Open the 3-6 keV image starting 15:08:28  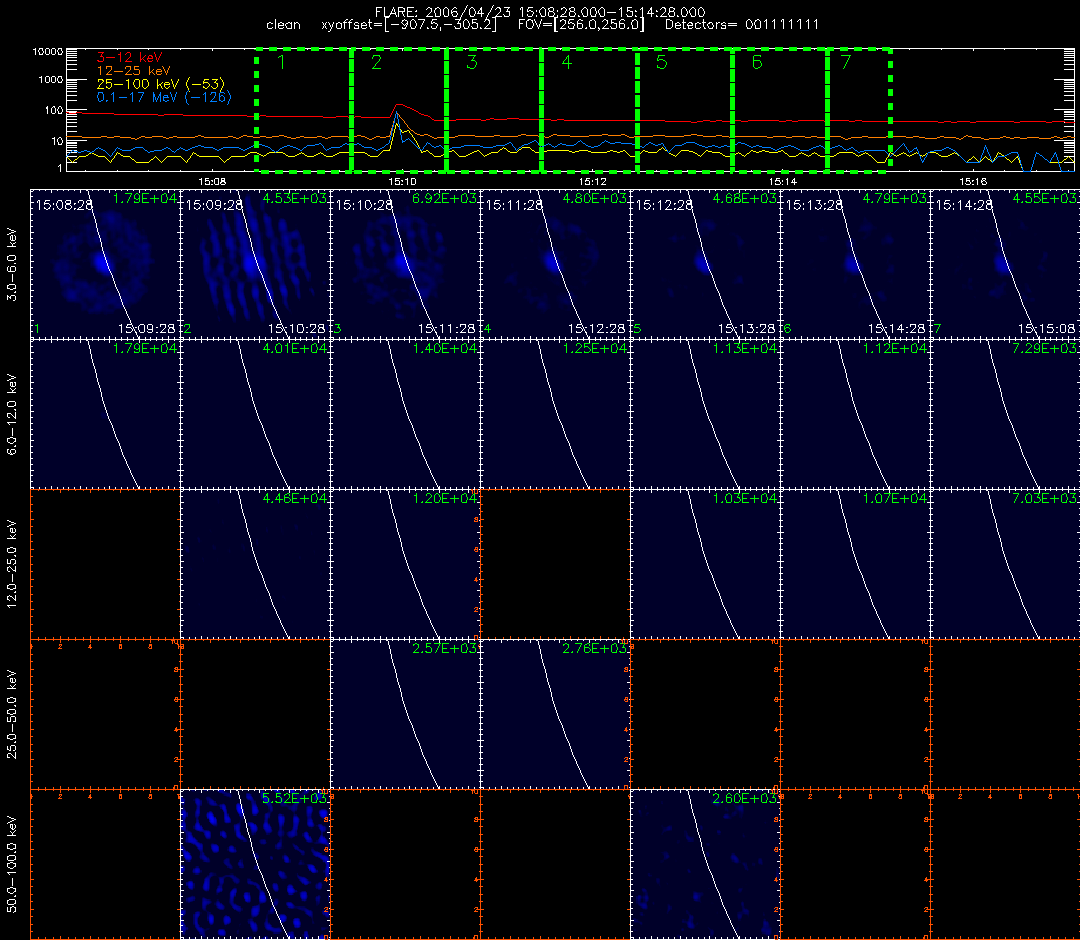(105, 264)
